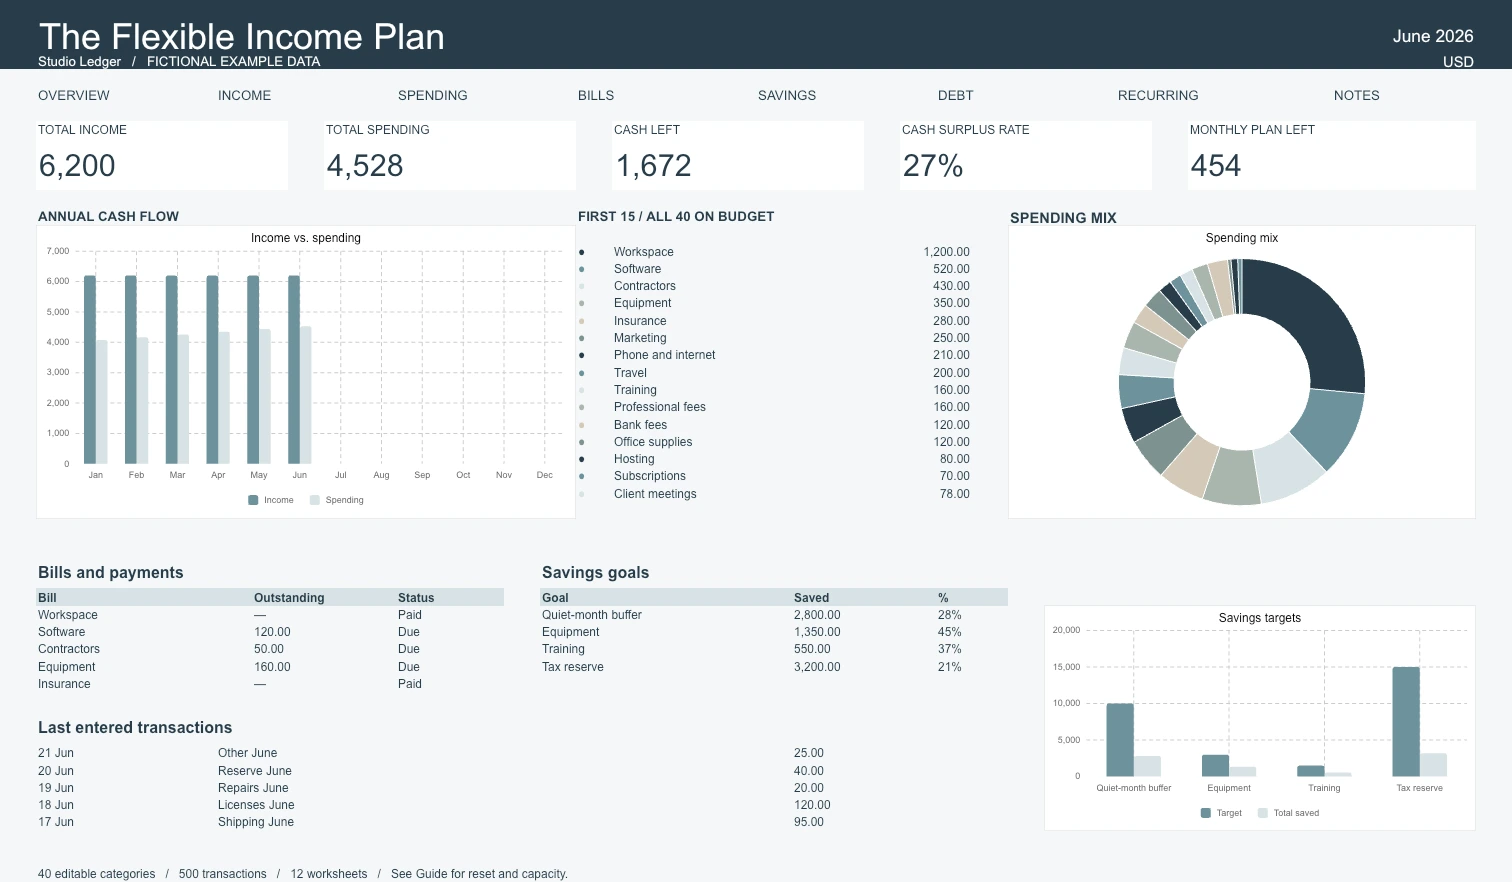Select the Professional fees budget row
This screenshot has width=1512, height=882.
click(774, 407)
